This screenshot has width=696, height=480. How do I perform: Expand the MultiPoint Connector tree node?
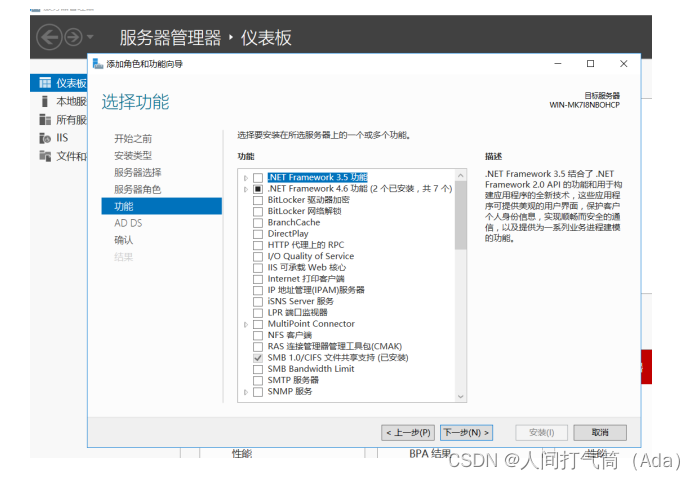pos(246,324)
